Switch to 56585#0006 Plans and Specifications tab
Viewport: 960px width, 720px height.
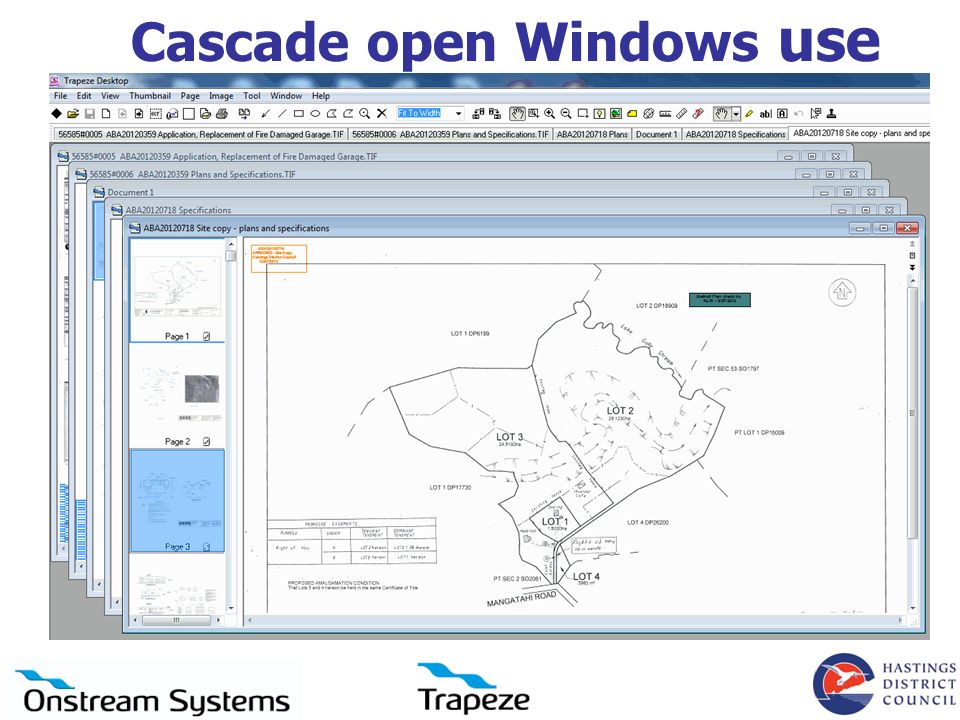450,134
